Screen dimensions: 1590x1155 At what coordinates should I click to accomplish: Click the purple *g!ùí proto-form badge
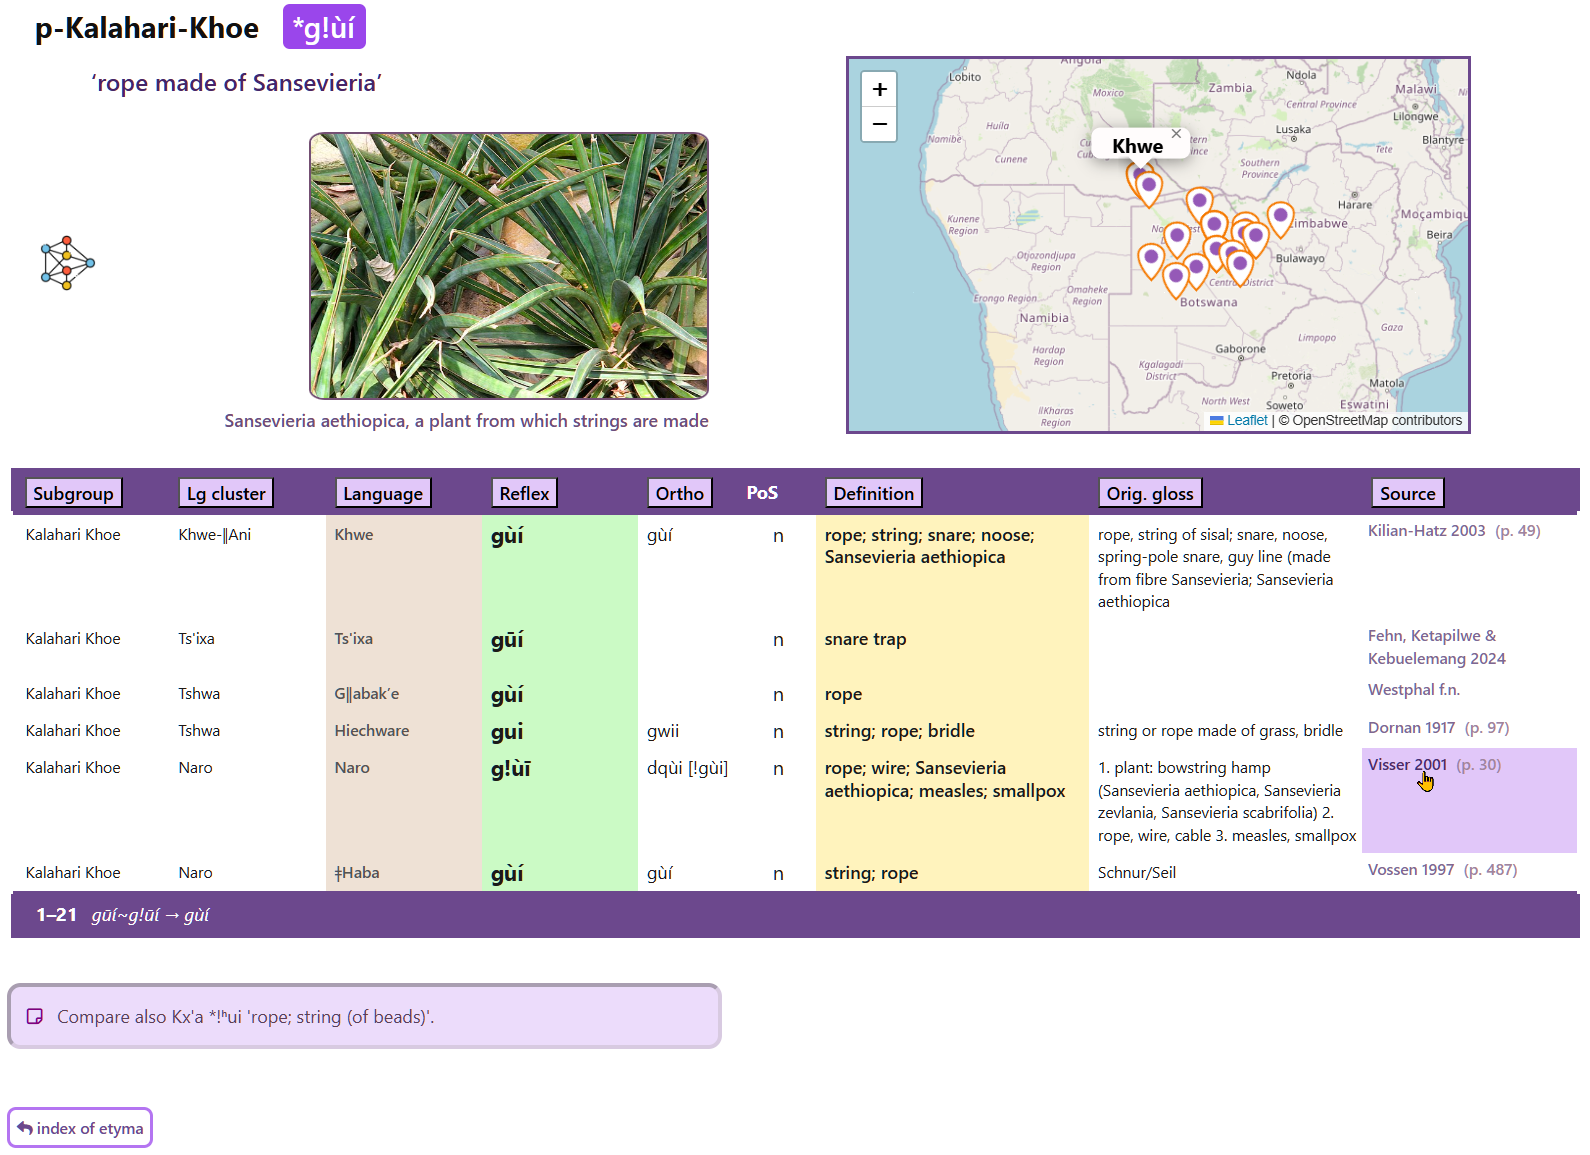point(324,27)
